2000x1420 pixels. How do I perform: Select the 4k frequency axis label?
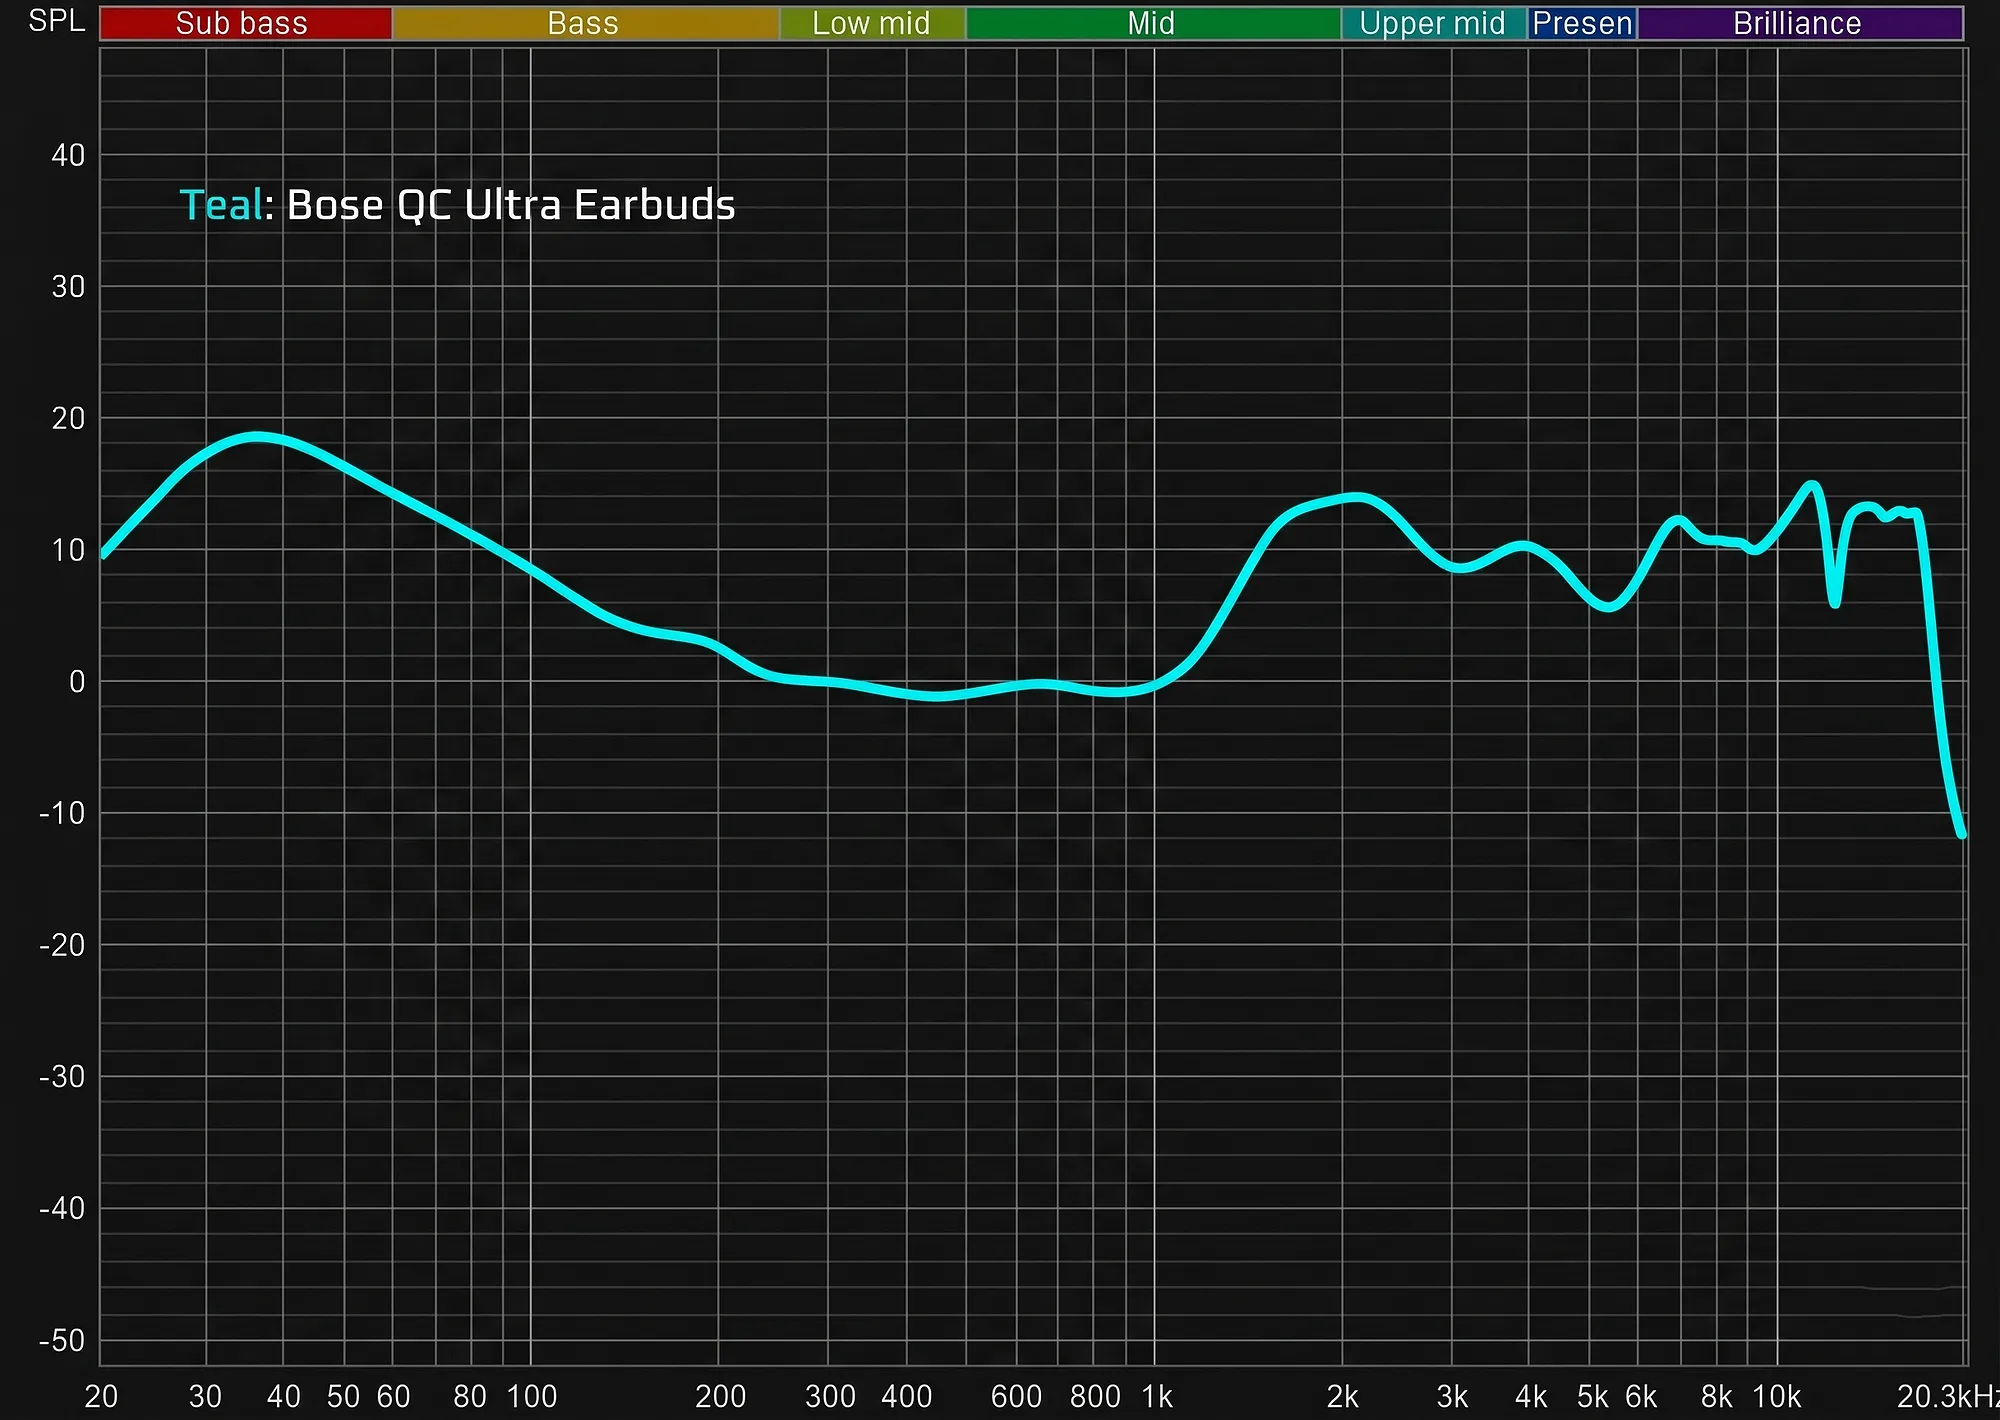[1531, 1396]
